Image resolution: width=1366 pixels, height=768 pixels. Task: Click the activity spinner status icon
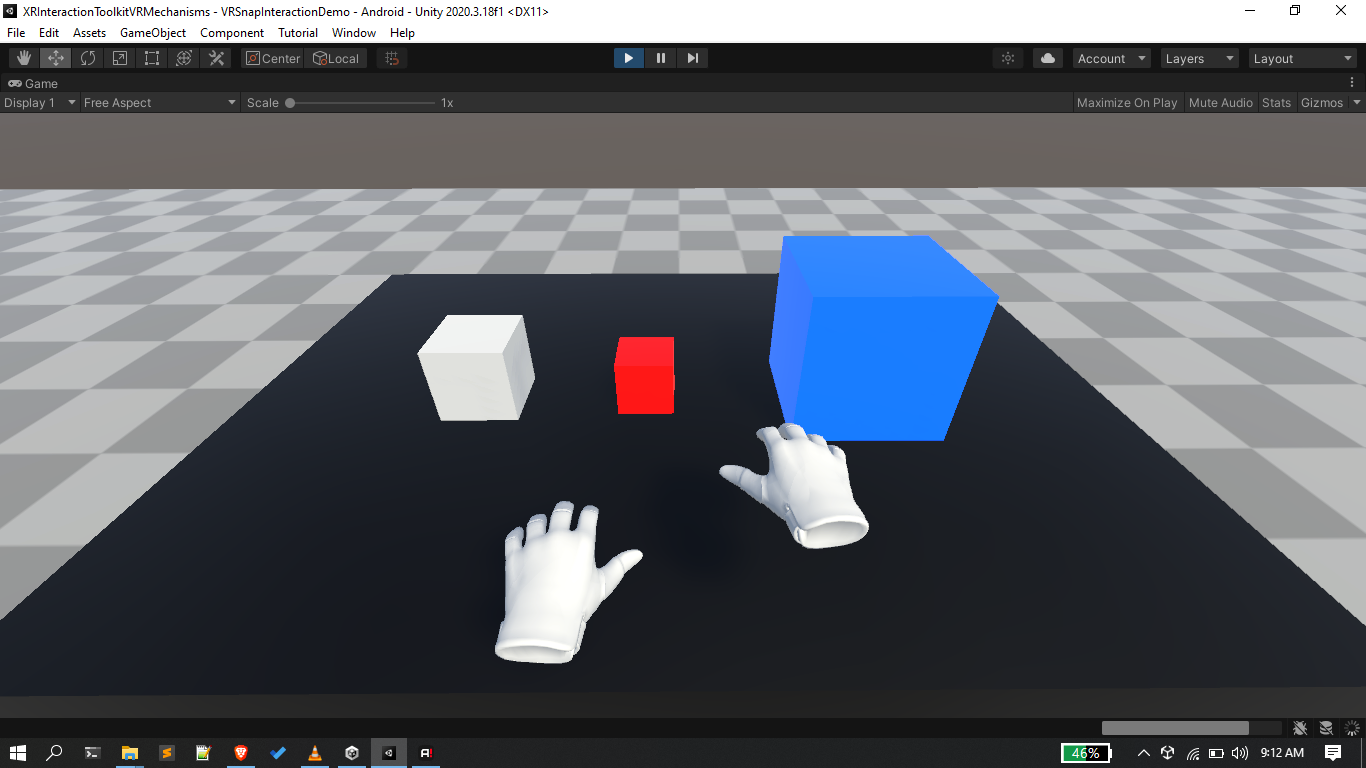(1352, 728)
